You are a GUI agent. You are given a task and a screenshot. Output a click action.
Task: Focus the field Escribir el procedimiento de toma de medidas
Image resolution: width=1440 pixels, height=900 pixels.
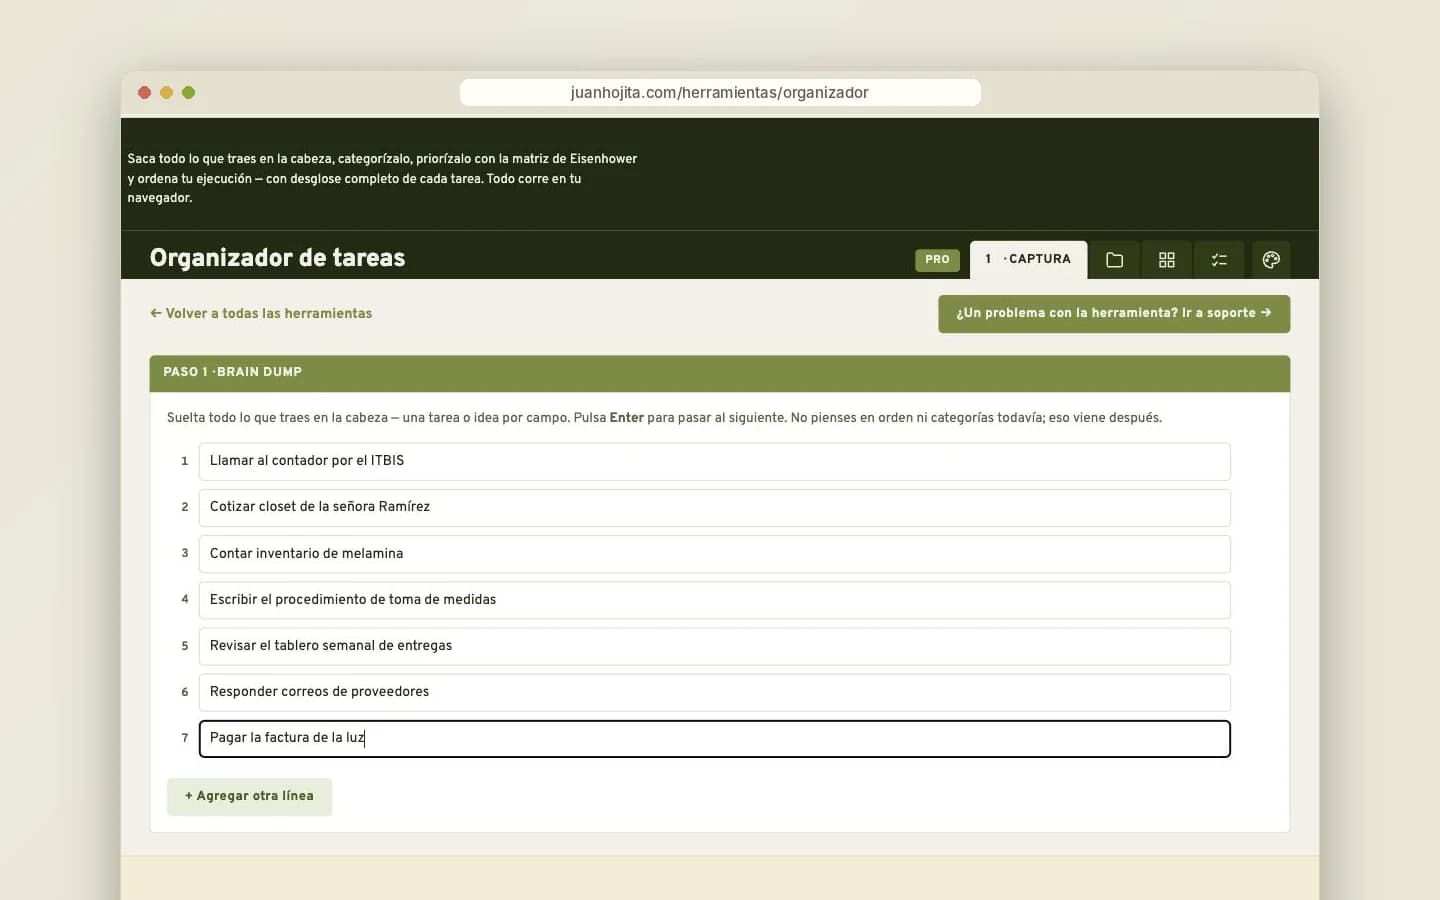pyautogui.click(x=714, y=599)
